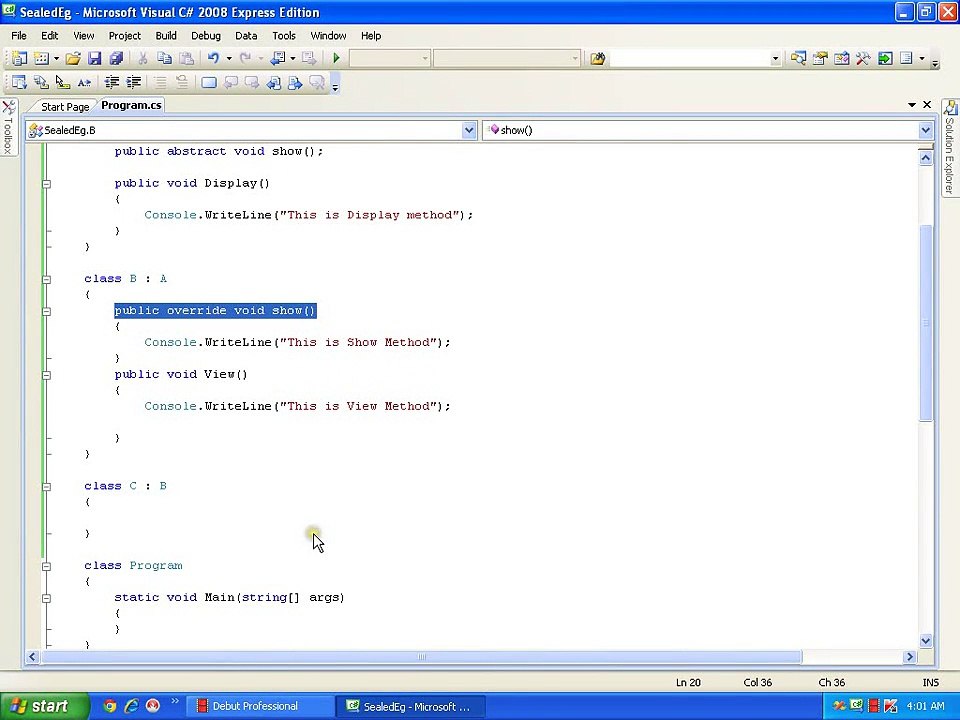Click the Cut scissors icon
The height and width of the screenshot is (720, 960).
(x=142, y=58)
